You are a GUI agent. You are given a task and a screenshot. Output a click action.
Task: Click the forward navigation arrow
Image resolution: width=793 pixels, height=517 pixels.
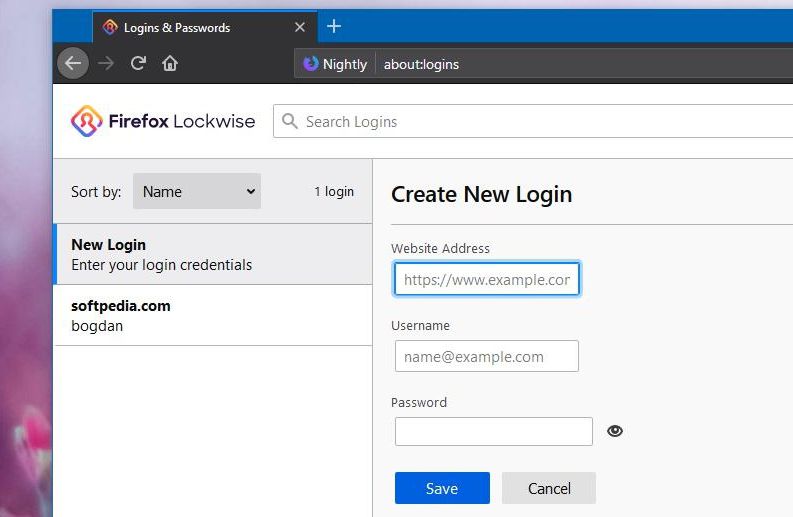point(105,64)
